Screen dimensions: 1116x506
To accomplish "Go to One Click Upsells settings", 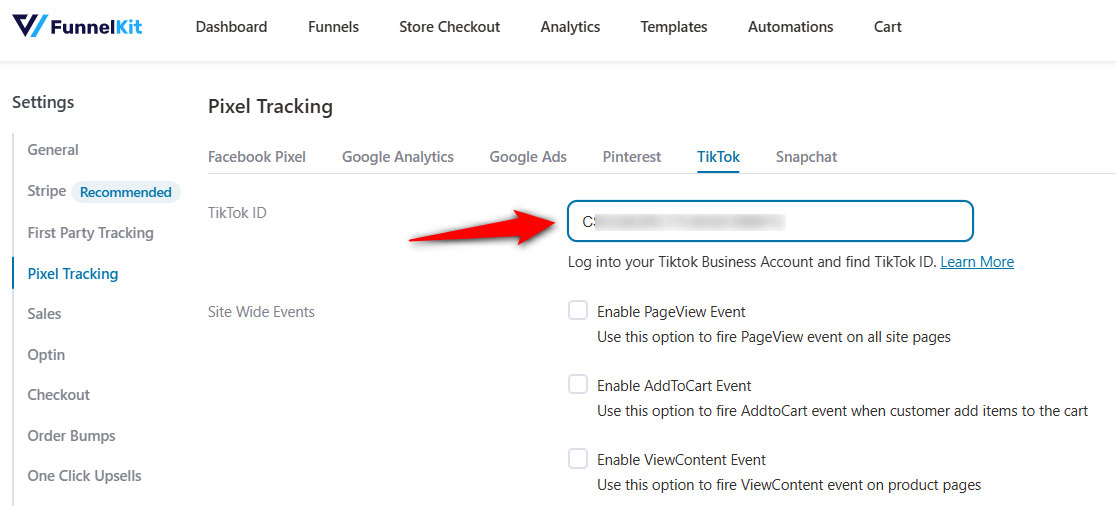I will tap(85, 476).
